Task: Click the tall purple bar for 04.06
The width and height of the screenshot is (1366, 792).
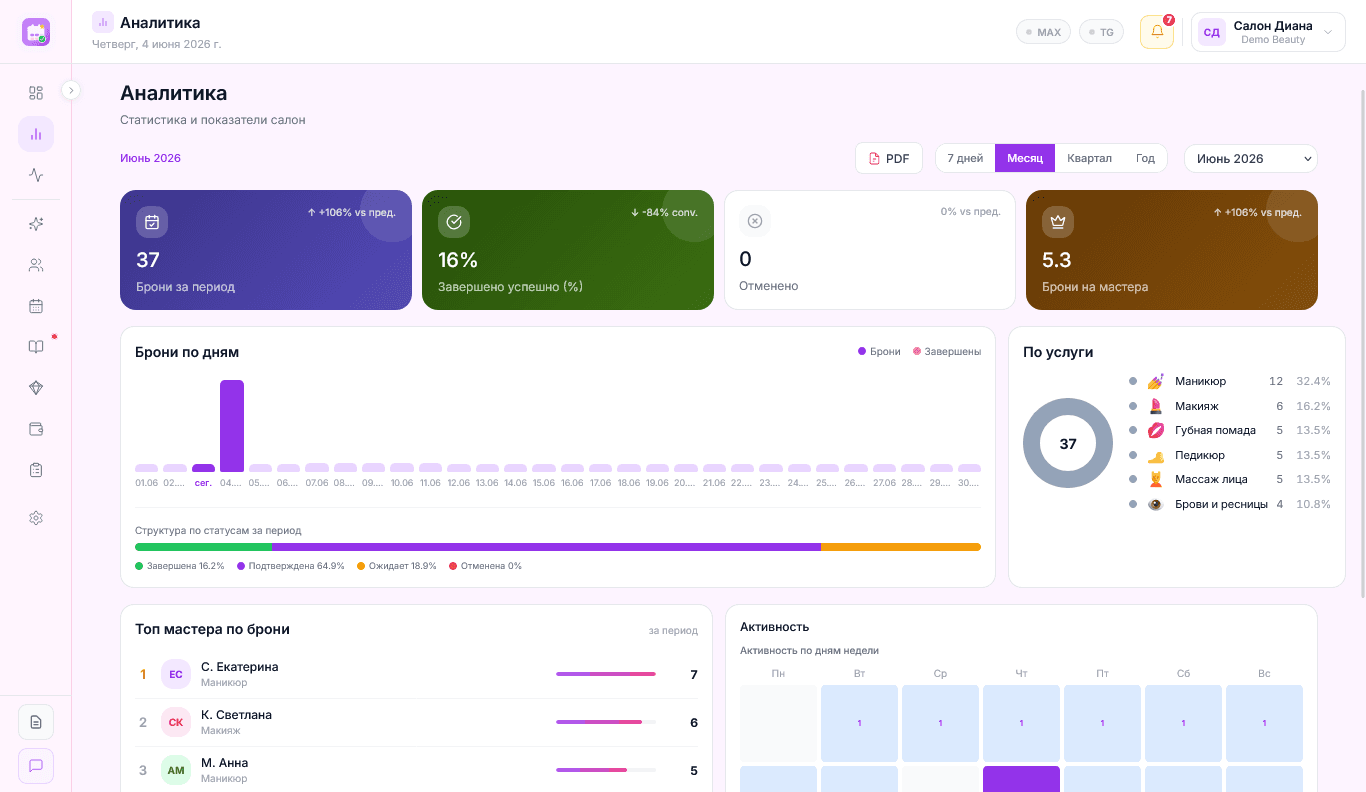Action: pos(232,426)
